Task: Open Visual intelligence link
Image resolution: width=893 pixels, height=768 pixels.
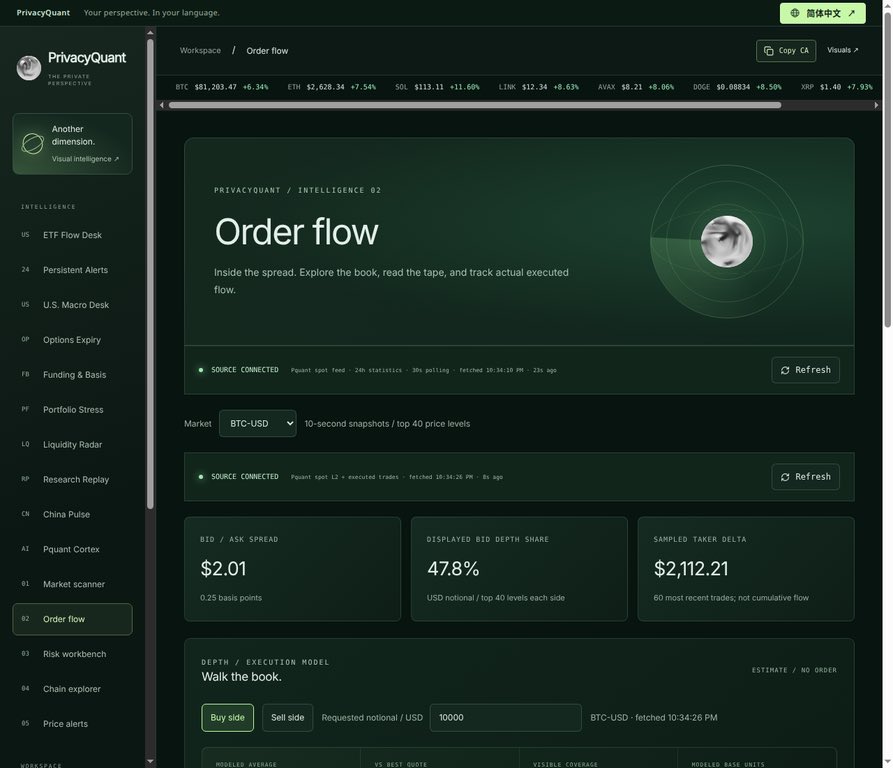Action: (x=85, y=159)
